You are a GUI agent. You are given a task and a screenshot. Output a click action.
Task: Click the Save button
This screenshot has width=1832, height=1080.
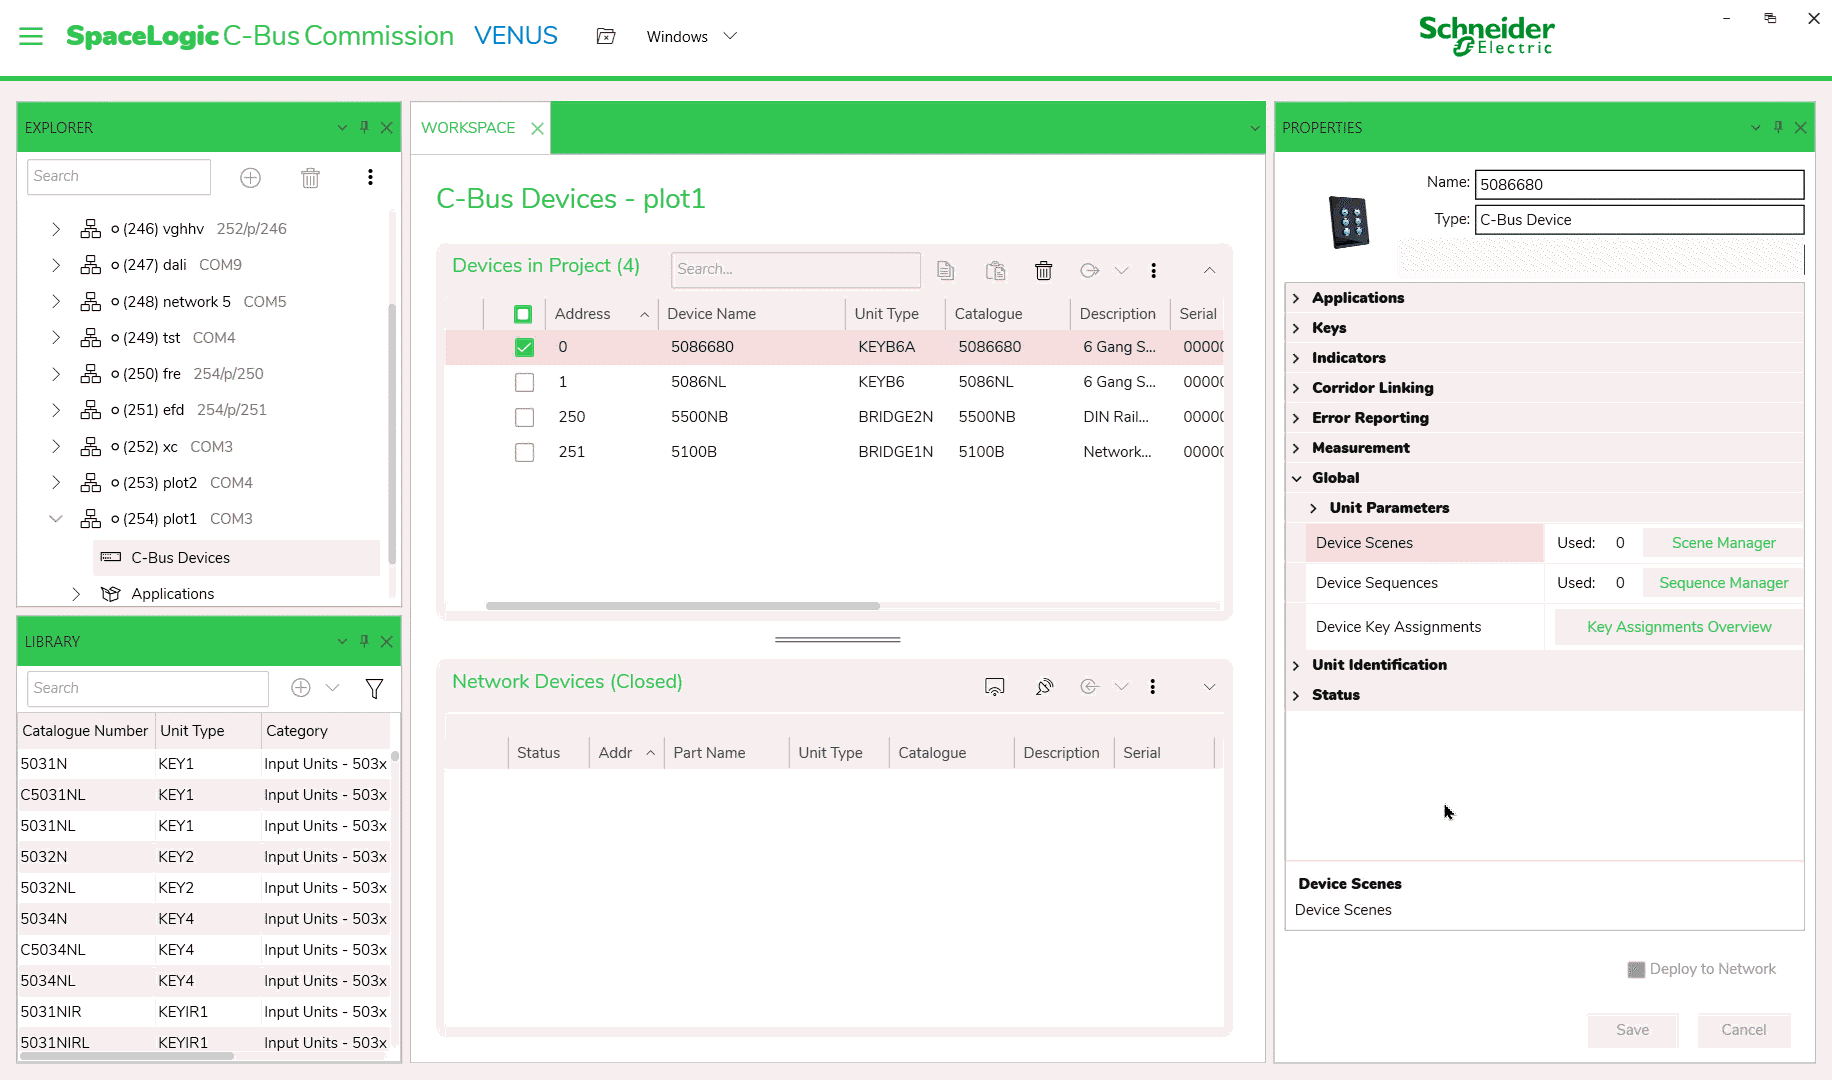1632,1030
